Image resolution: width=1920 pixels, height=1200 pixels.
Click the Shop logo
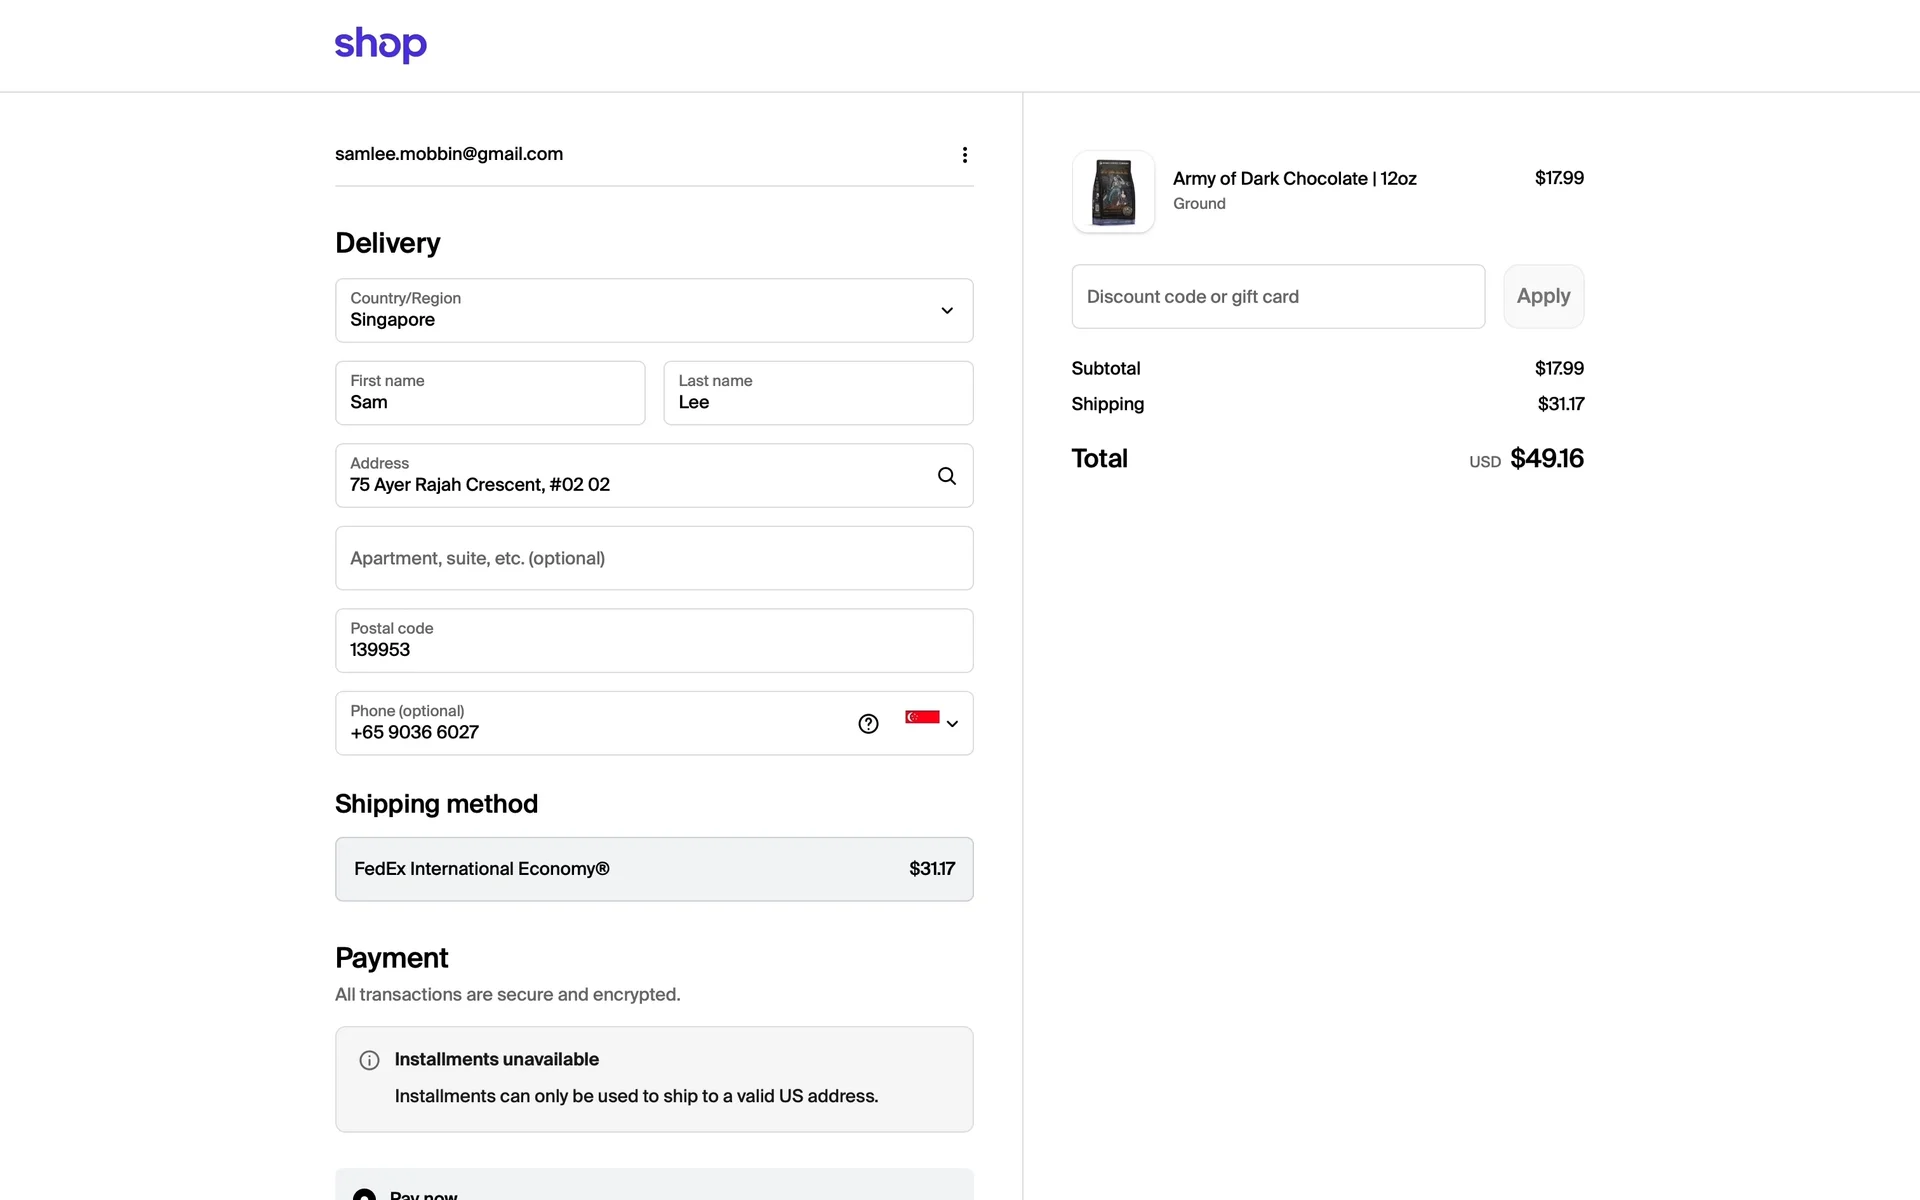click(380, 44)
